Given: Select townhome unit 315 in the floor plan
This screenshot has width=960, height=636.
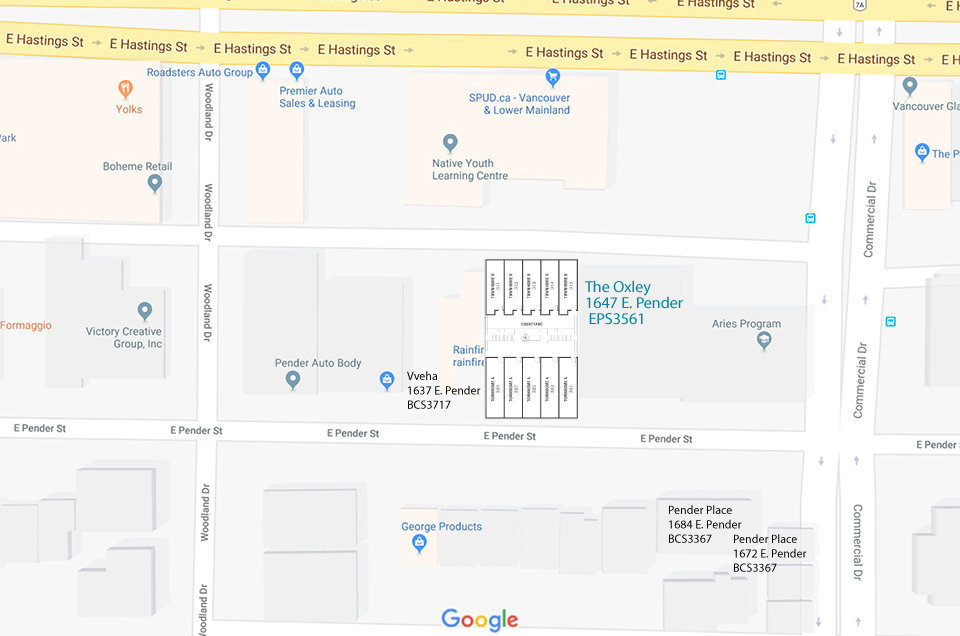Looking at the screenshot, I should [568, 286].
